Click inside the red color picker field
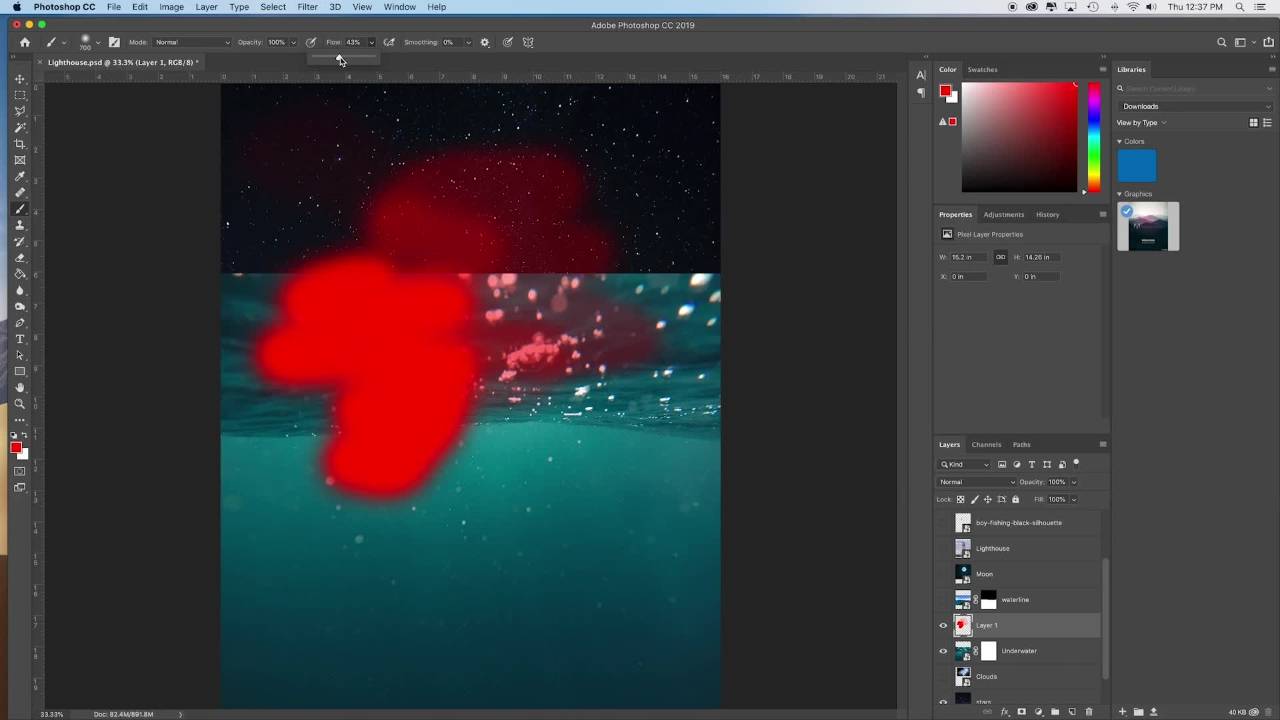1280x720 pixels. click(x=1019, y=136)
